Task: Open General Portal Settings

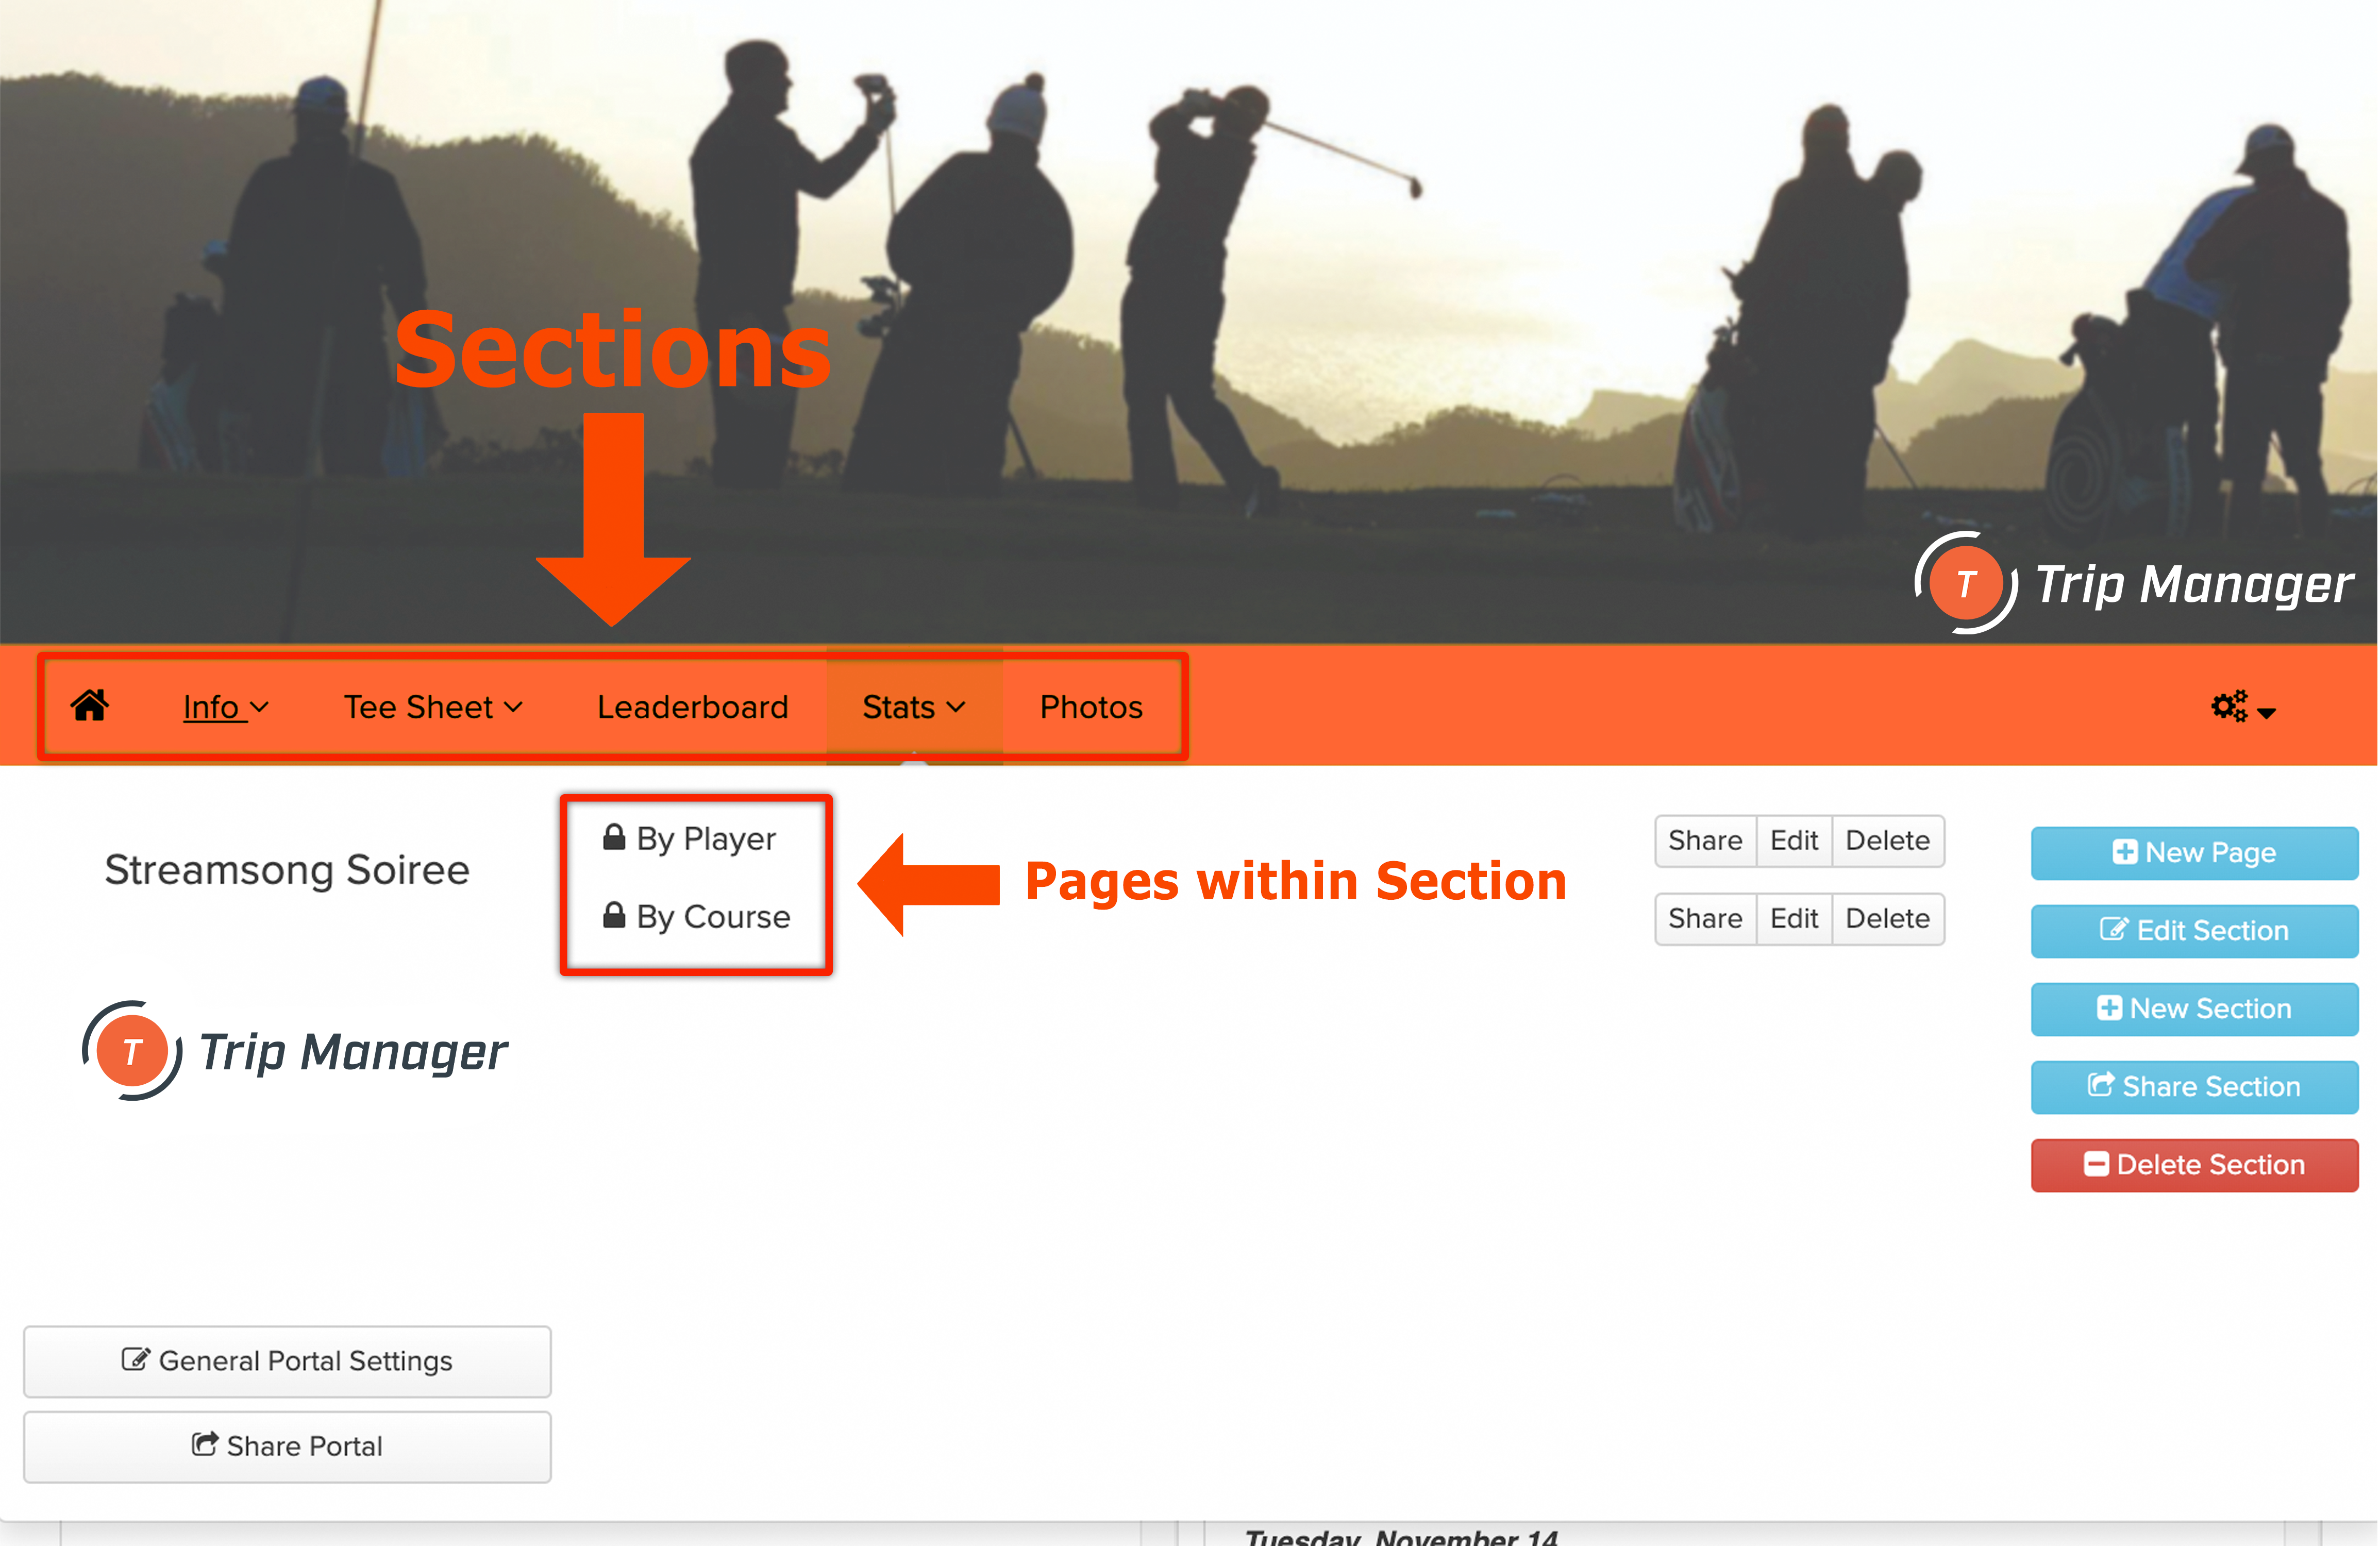Action: pos(287,1361)
